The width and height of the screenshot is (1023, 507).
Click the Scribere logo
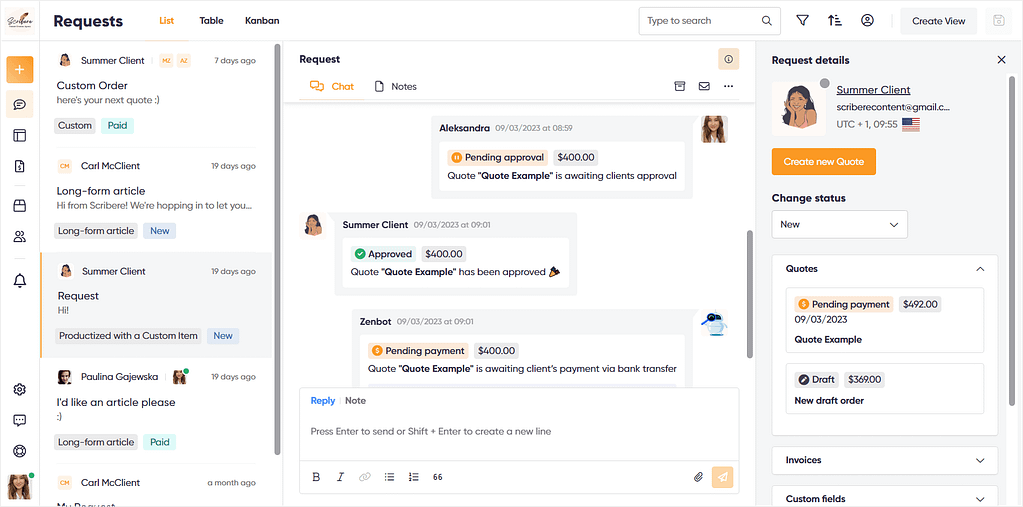point(20,21)
